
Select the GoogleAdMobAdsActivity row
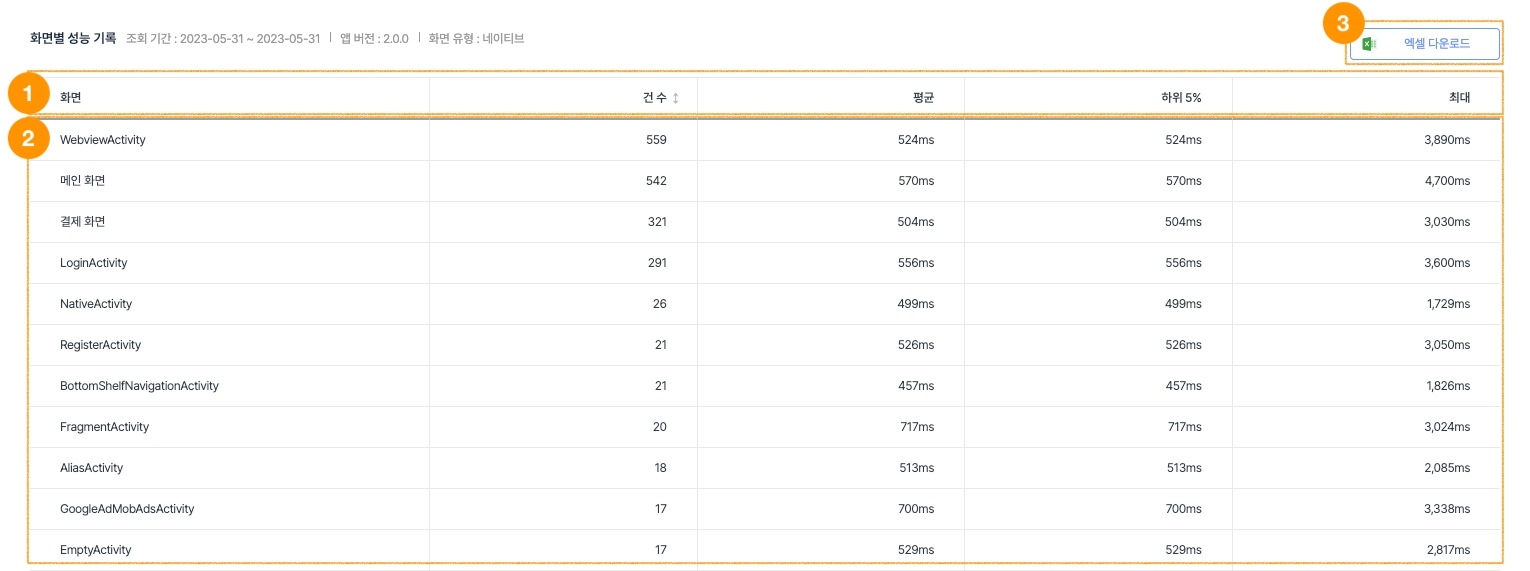127,509
